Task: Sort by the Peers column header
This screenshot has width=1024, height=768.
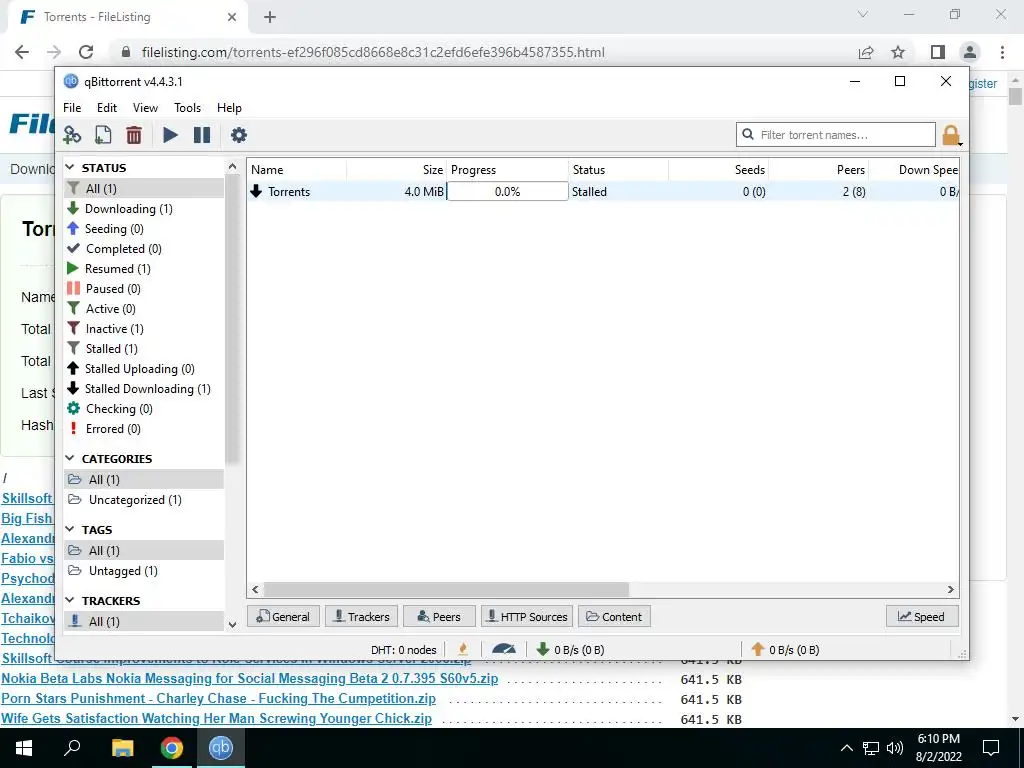Action: click(x=819, y=170)
